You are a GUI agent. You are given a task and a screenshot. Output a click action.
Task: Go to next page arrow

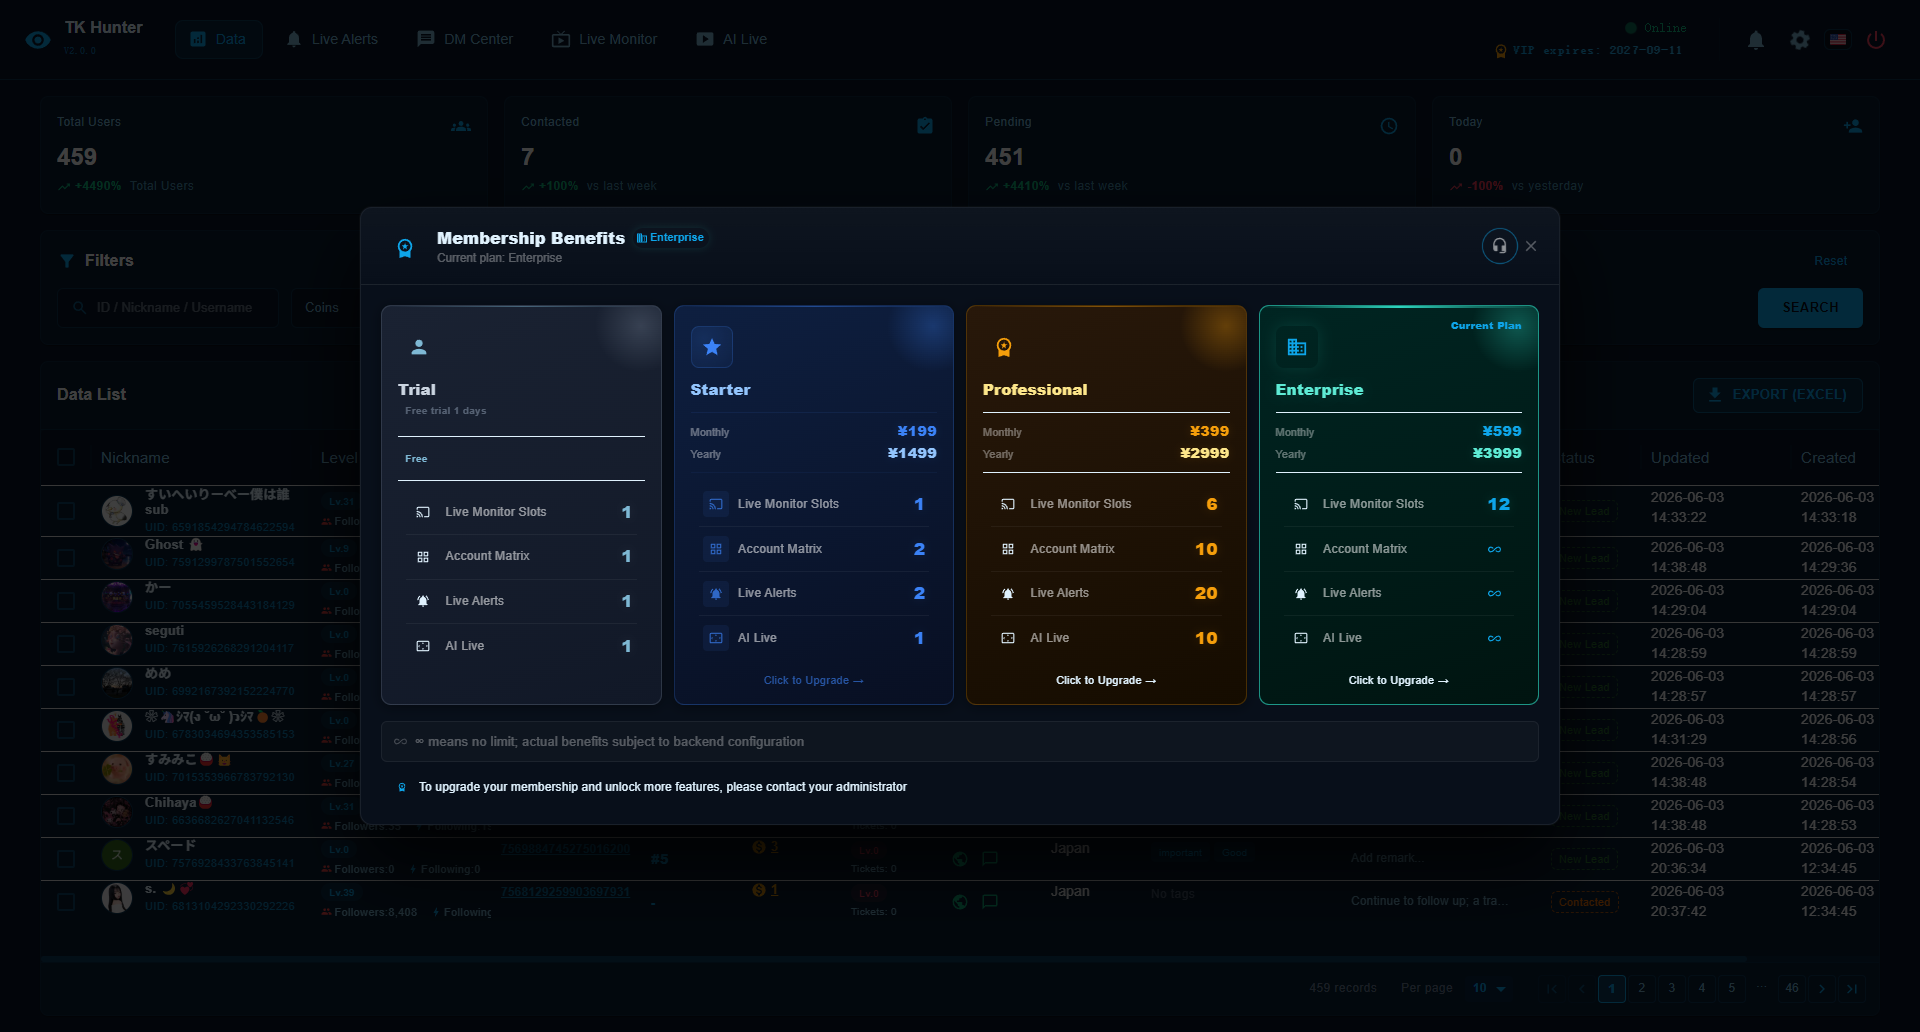pos(1822,988)
